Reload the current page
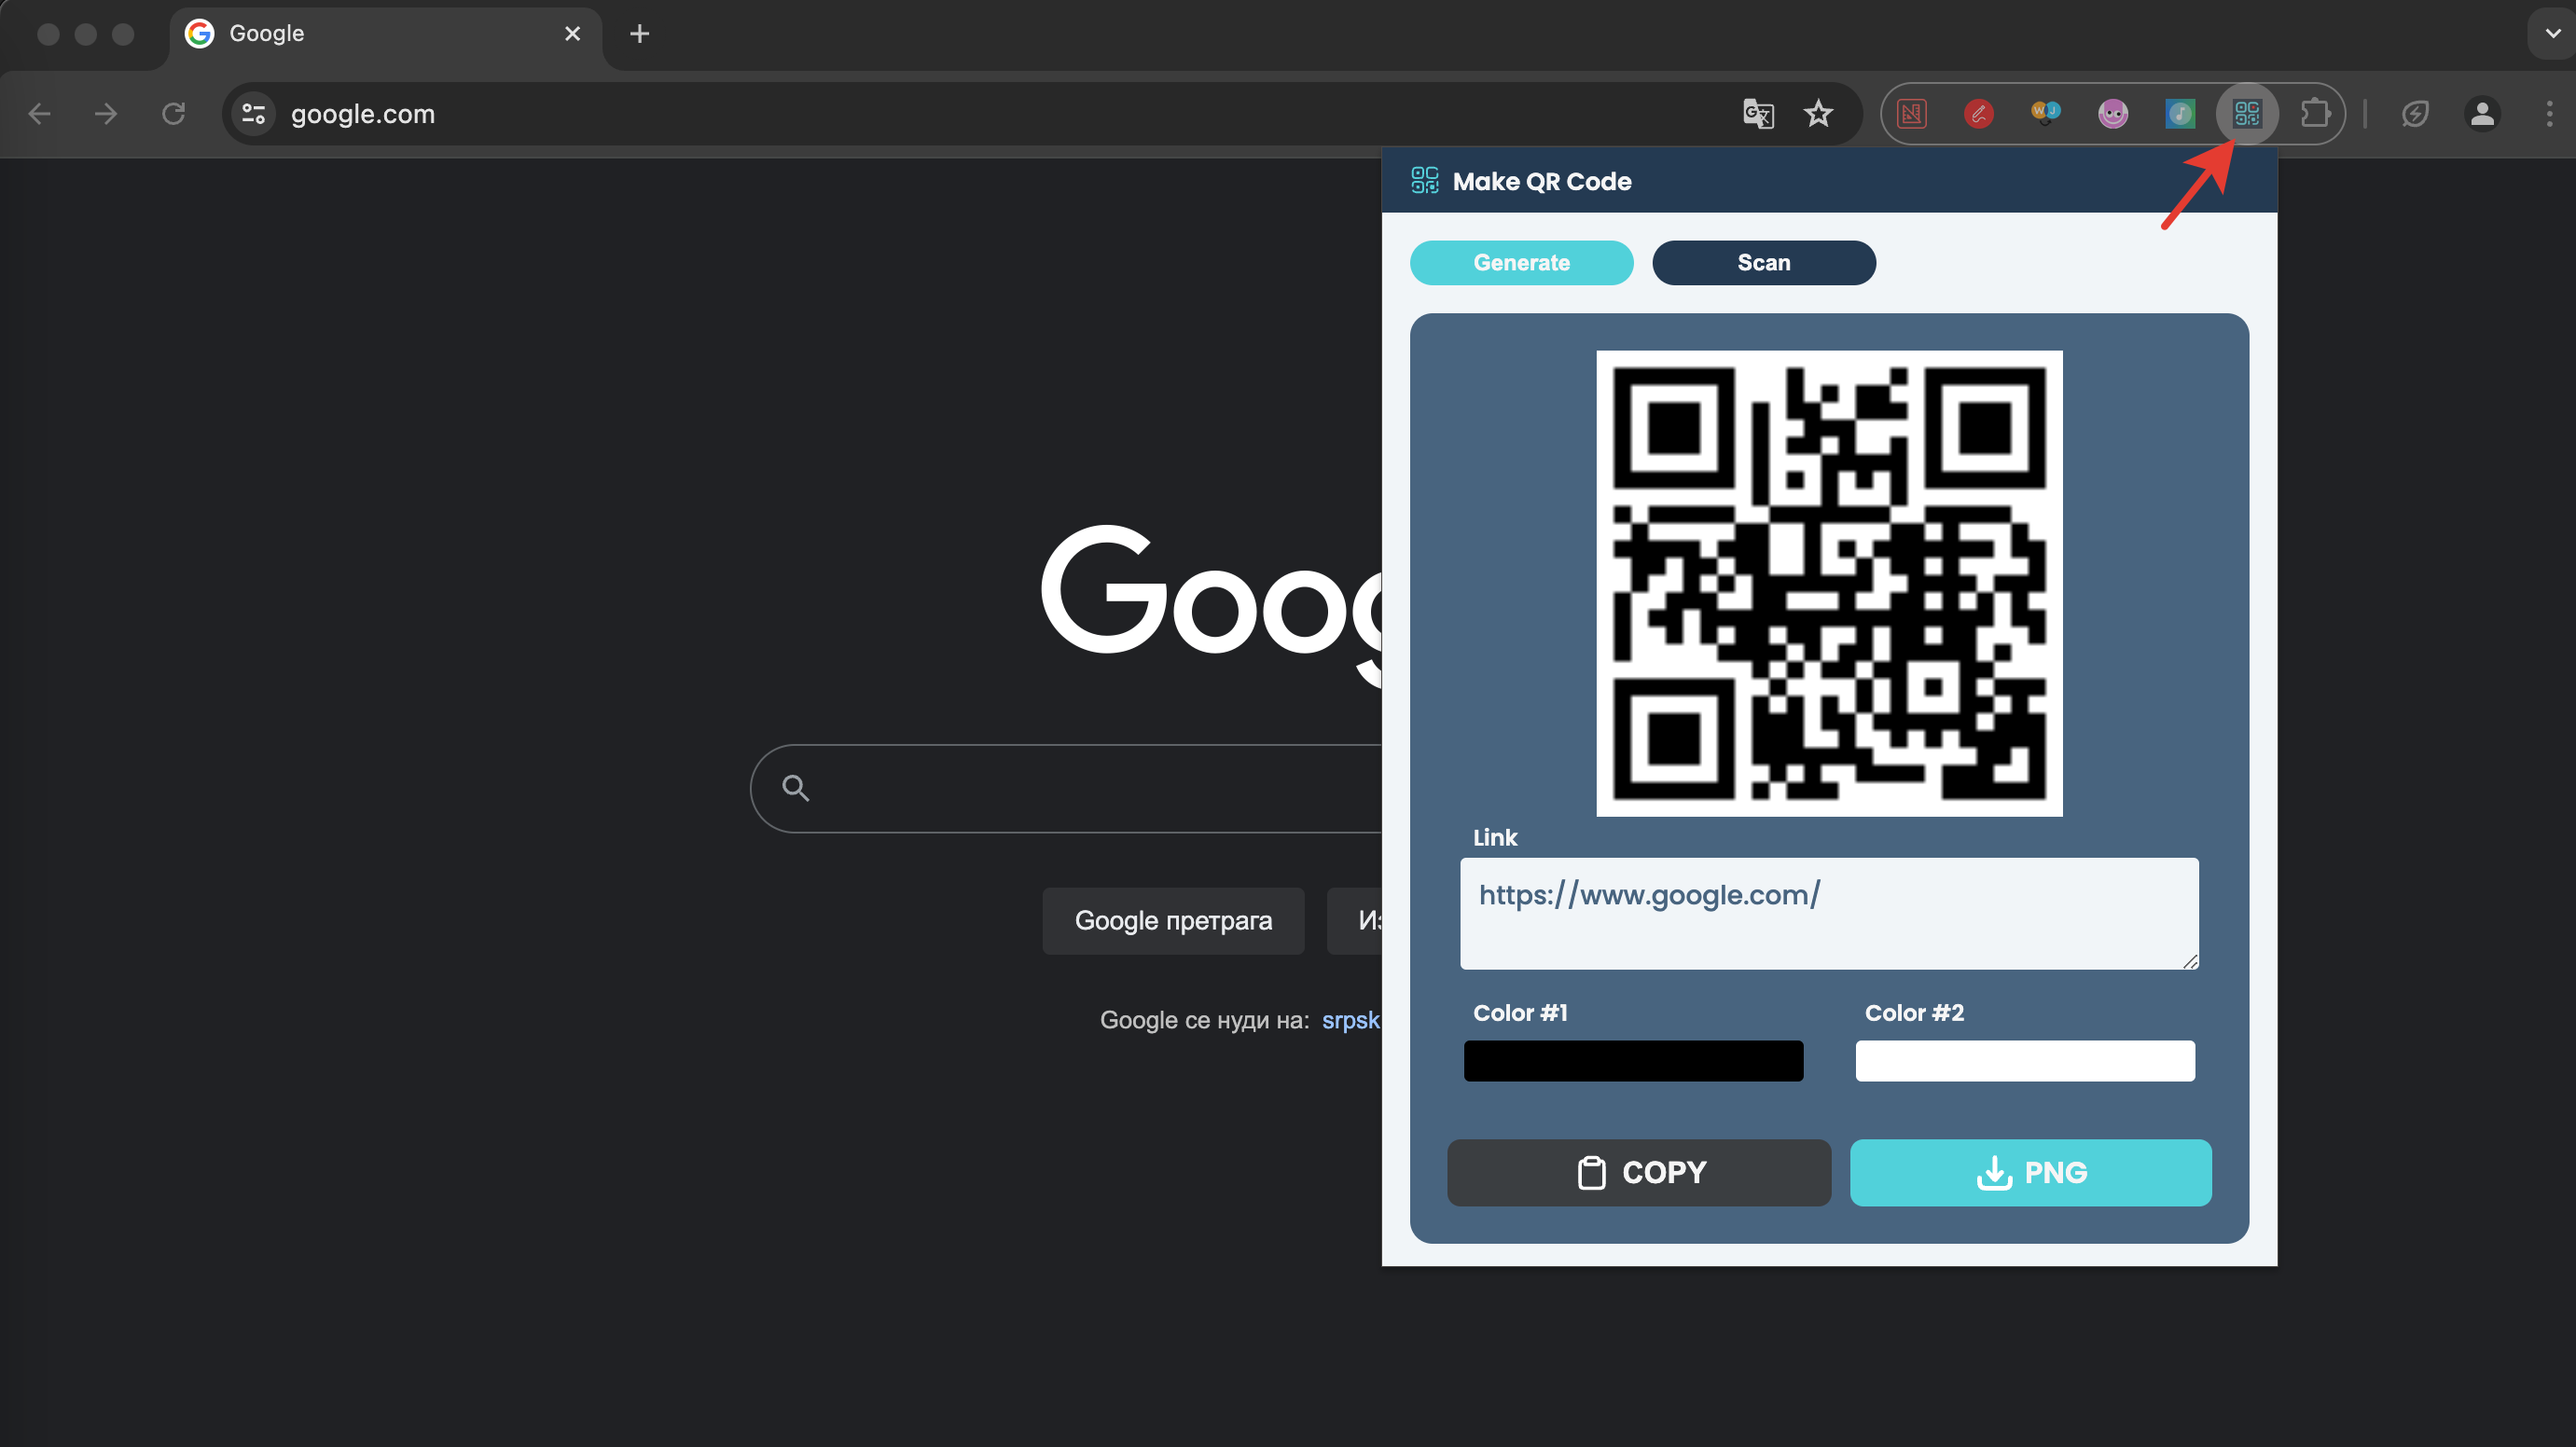 tap(173, 113)
